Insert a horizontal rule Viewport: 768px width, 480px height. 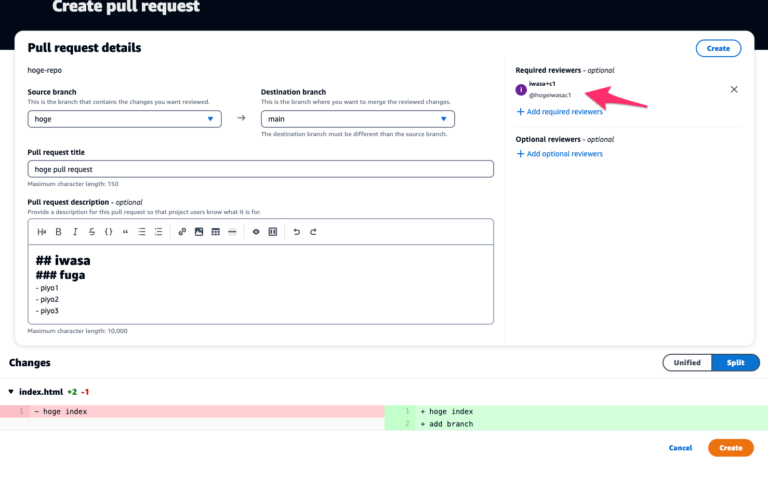pyautogui.click(x=232, y=232)
